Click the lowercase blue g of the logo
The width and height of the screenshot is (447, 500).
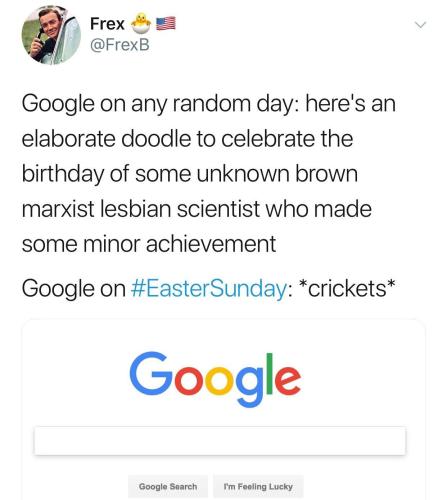tap(250, 387)
